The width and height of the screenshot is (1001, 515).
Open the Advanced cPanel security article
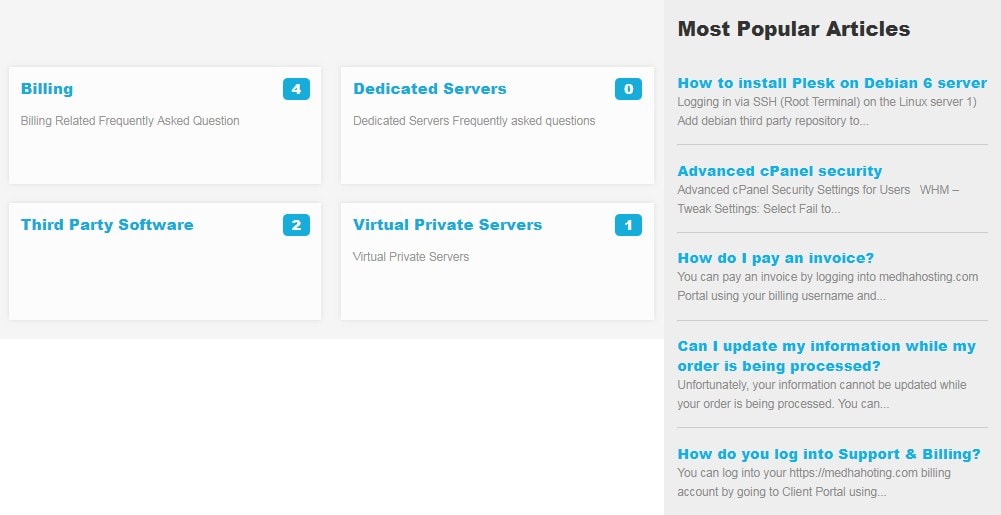click(x=779, y=171)
